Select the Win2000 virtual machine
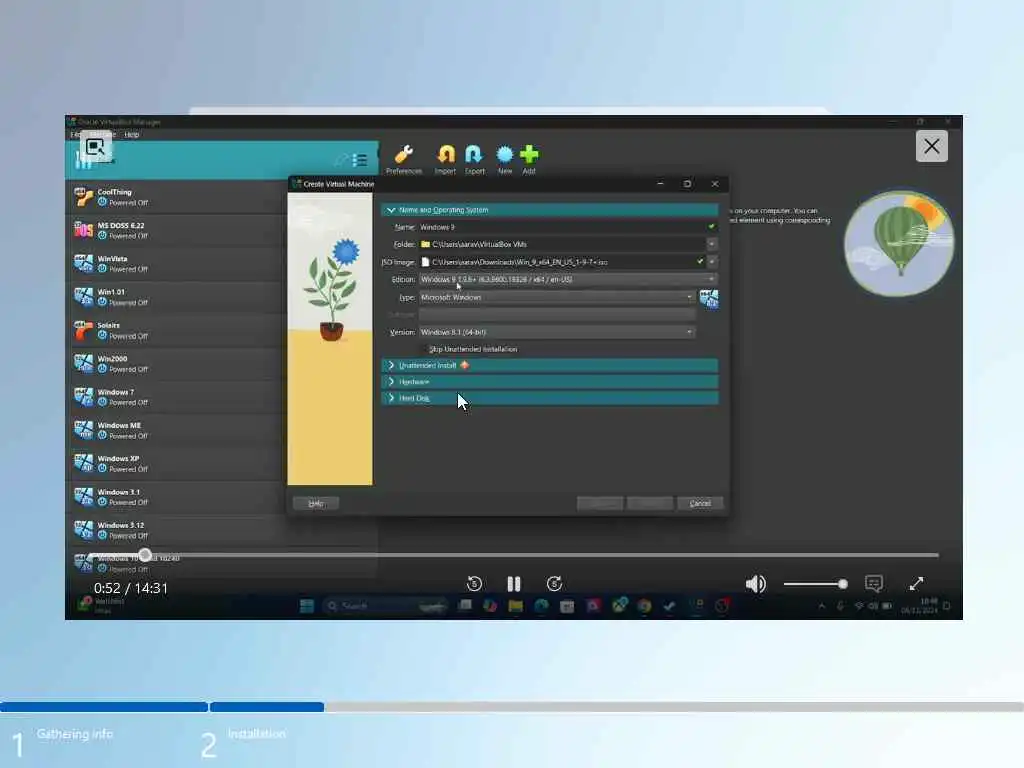 [x=176, y=364]
